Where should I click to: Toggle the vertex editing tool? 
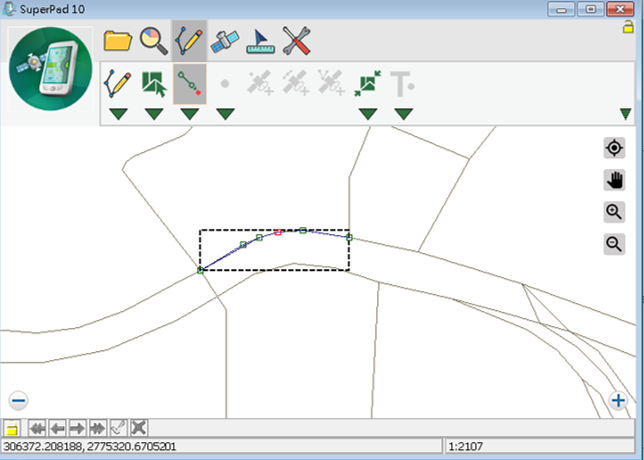pos(190,84)
